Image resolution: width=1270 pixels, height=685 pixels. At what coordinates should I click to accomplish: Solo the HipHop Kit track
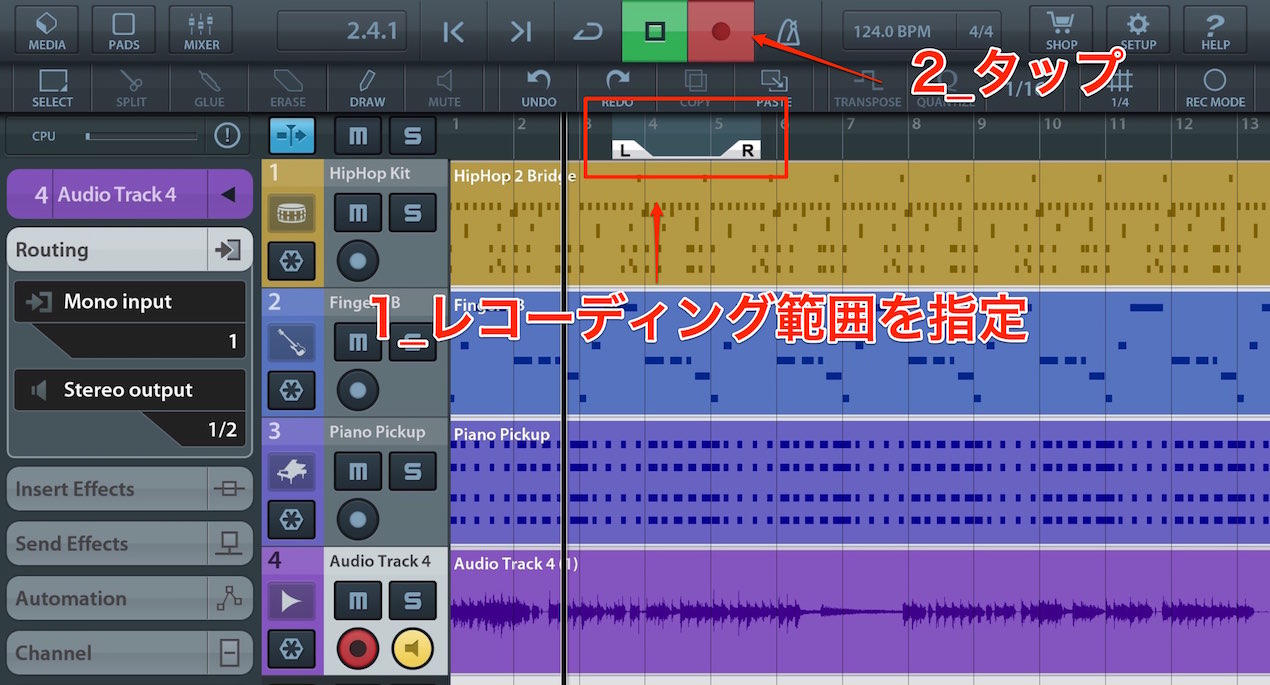coord(413,212)
